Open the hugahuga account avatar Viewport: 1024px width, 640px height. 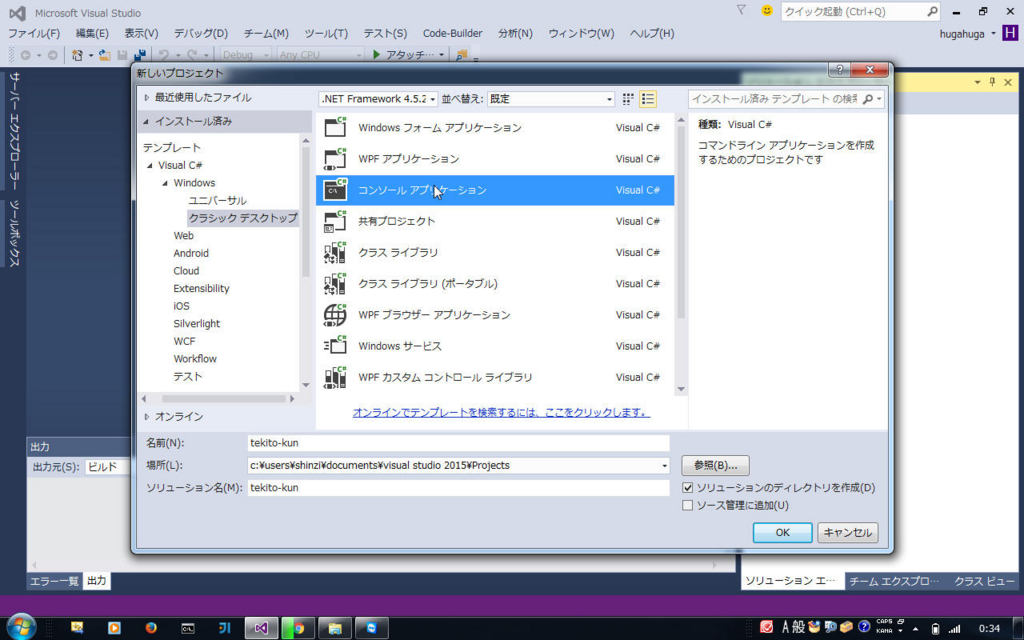(x=1010, y=33)
